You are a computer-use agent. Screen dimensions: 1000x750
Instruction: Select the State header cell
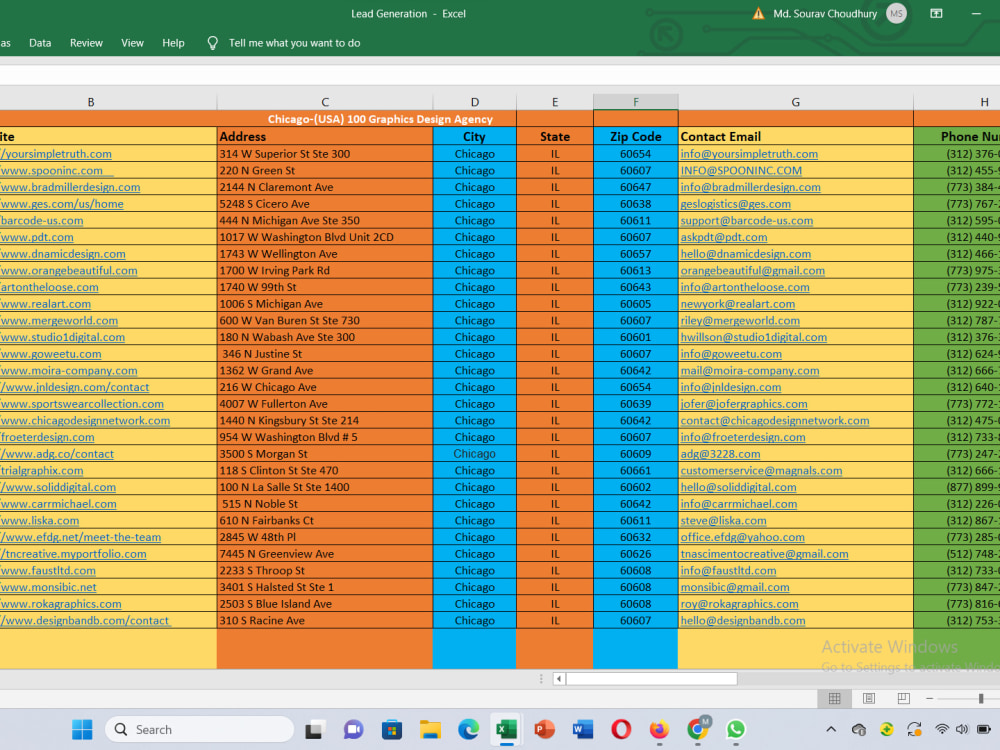pos(555,136)
